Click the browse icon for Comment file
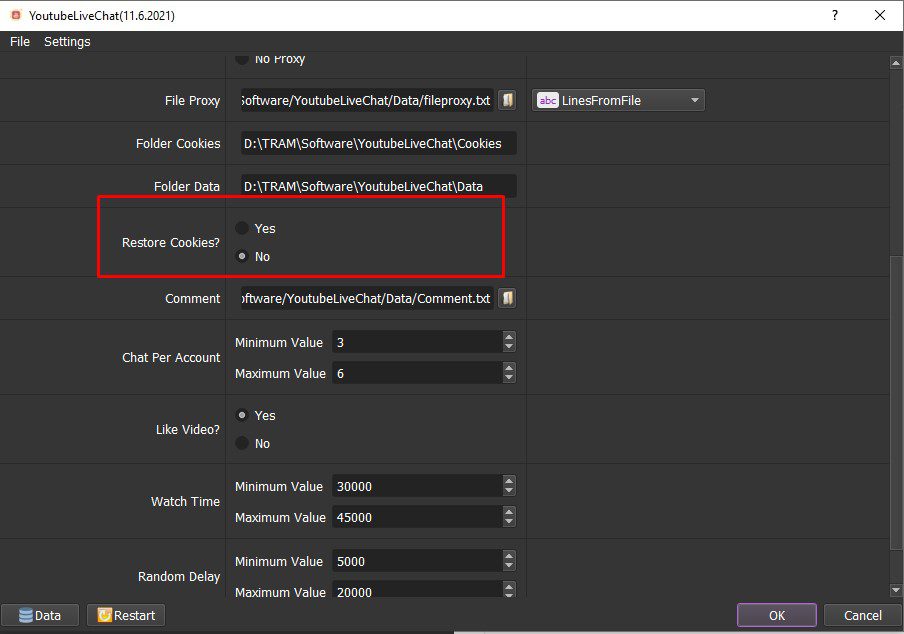The image size is (904, 634). [x=507, y=298]
